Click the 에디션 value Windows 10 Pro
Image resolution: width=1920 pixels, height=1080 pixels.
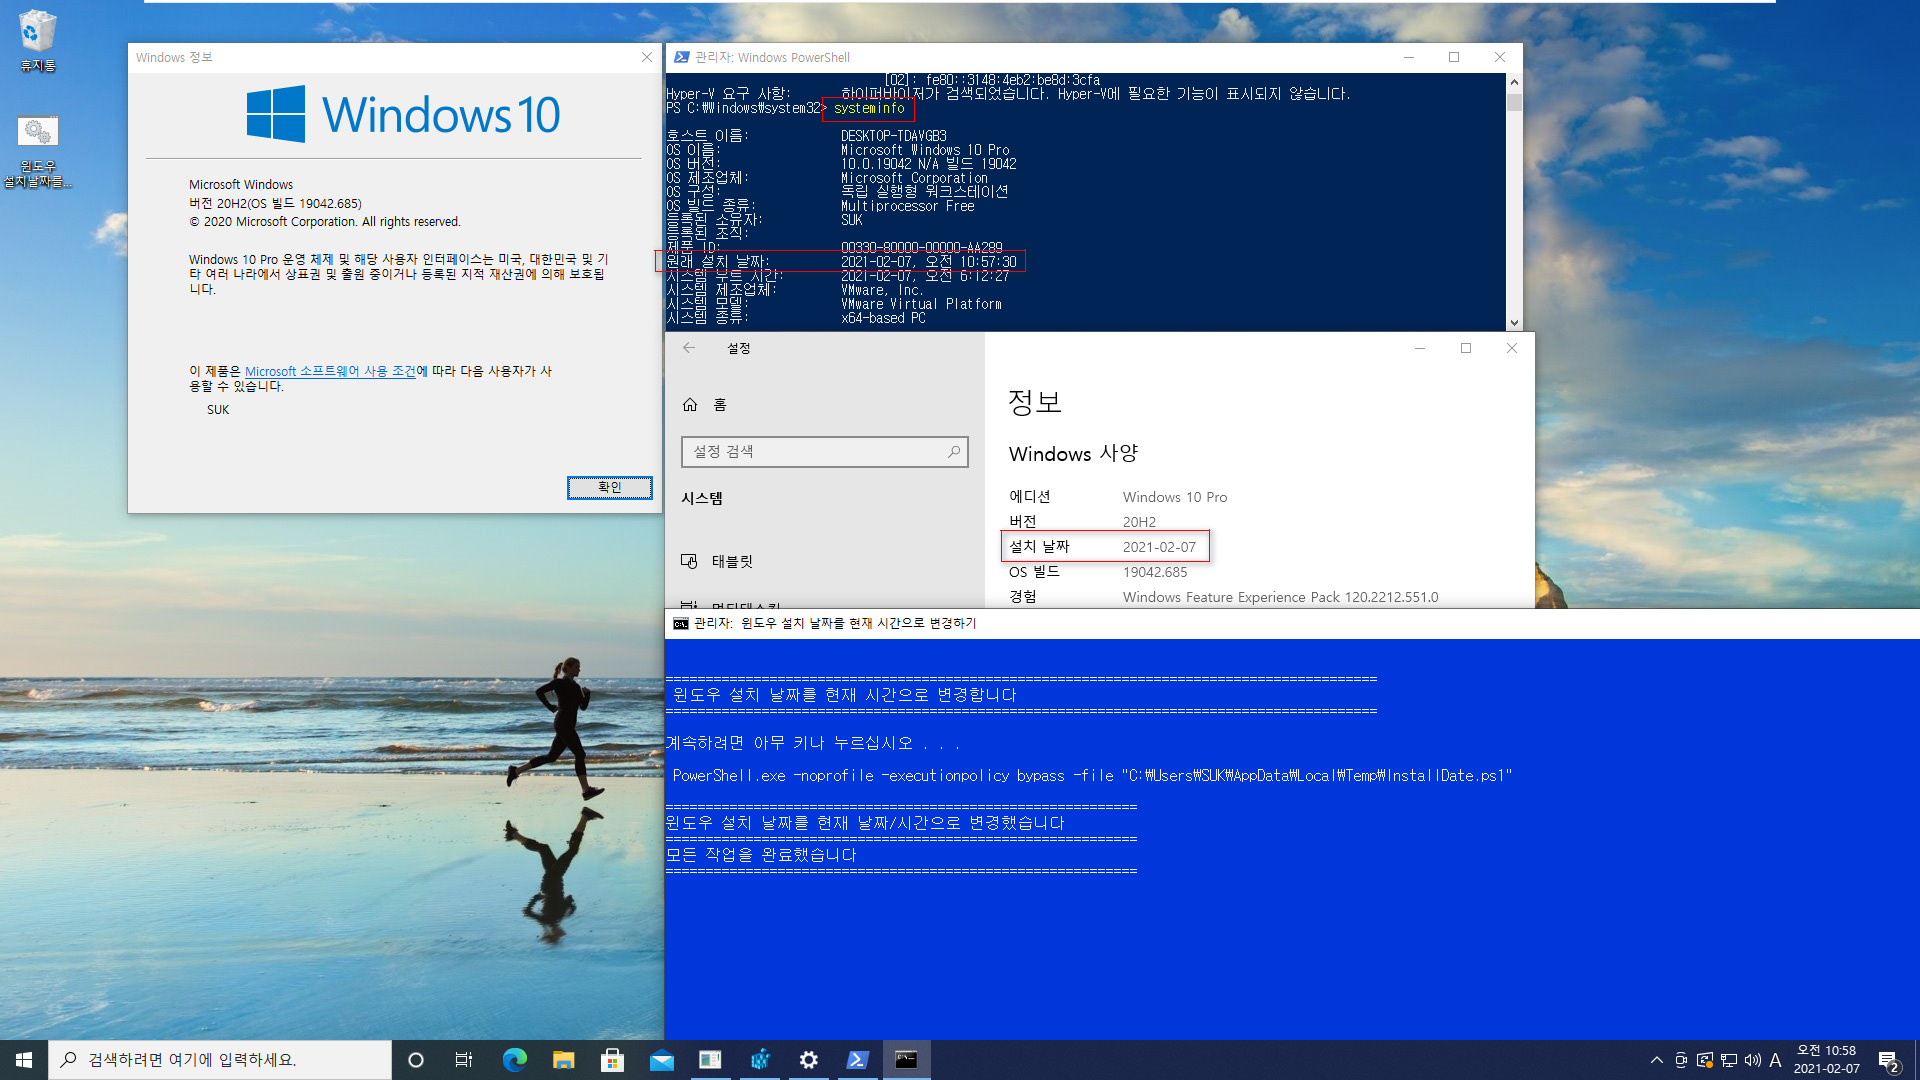click(x=1175, y=497)
